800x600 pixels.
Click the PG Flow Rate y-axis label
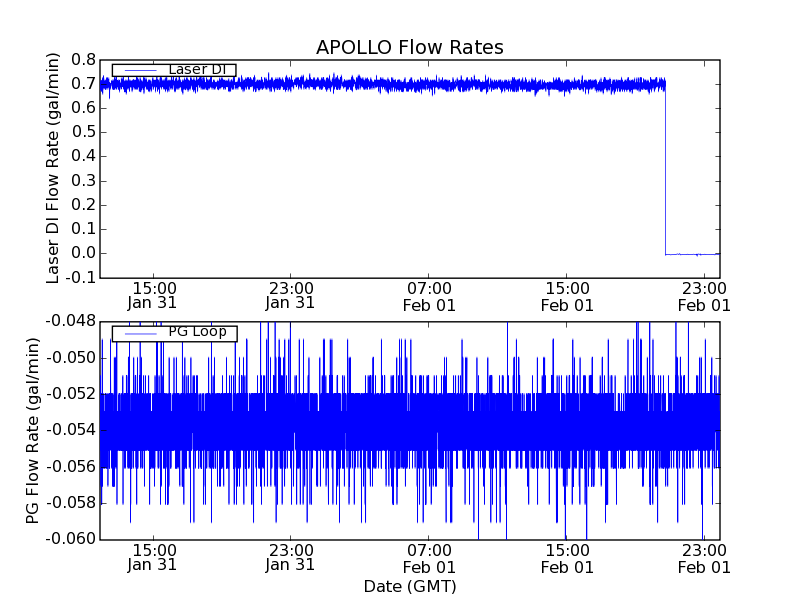(32, 431)
